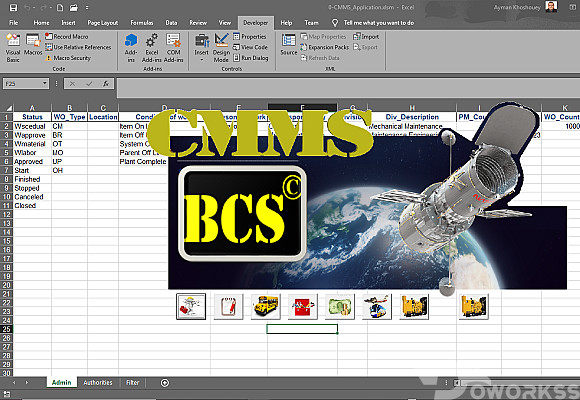
Task: Click the WO_Type header cell
Action: tap(69, 117)
